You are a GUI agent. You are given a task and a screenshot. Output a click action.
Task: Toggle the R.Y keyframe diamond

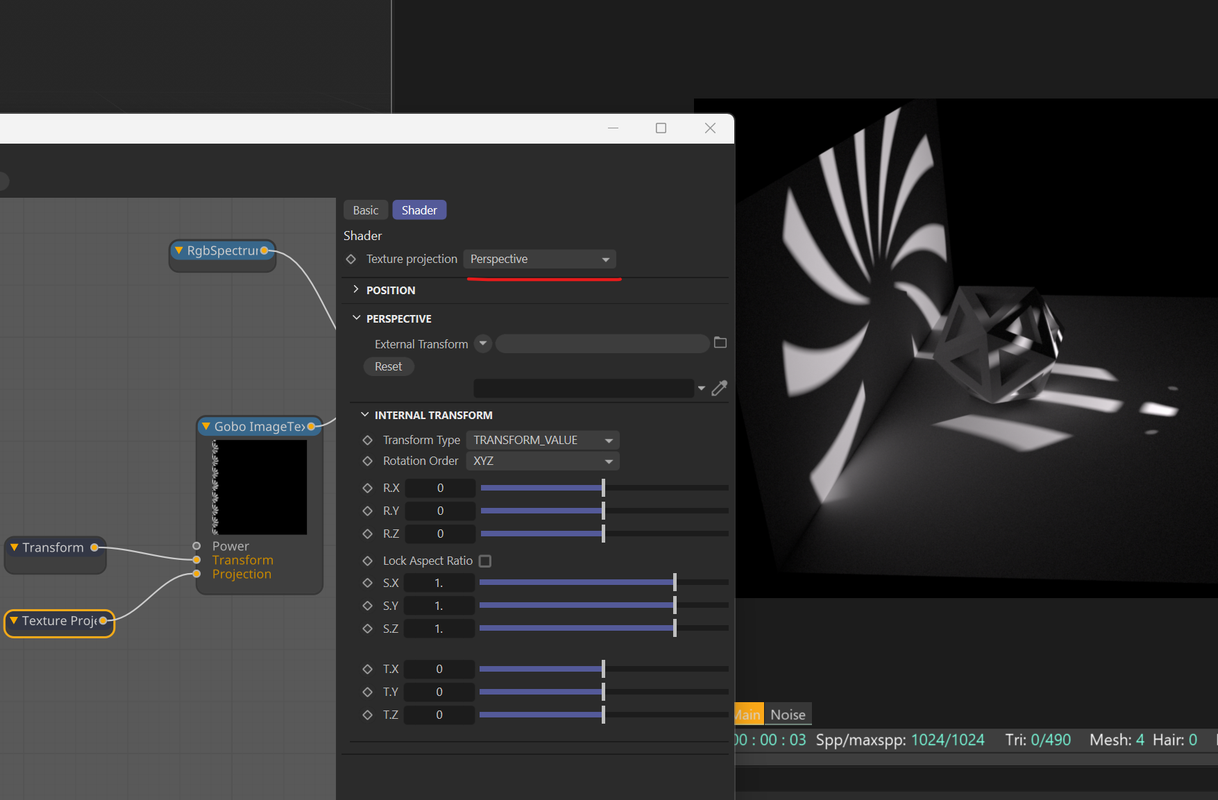367,511
